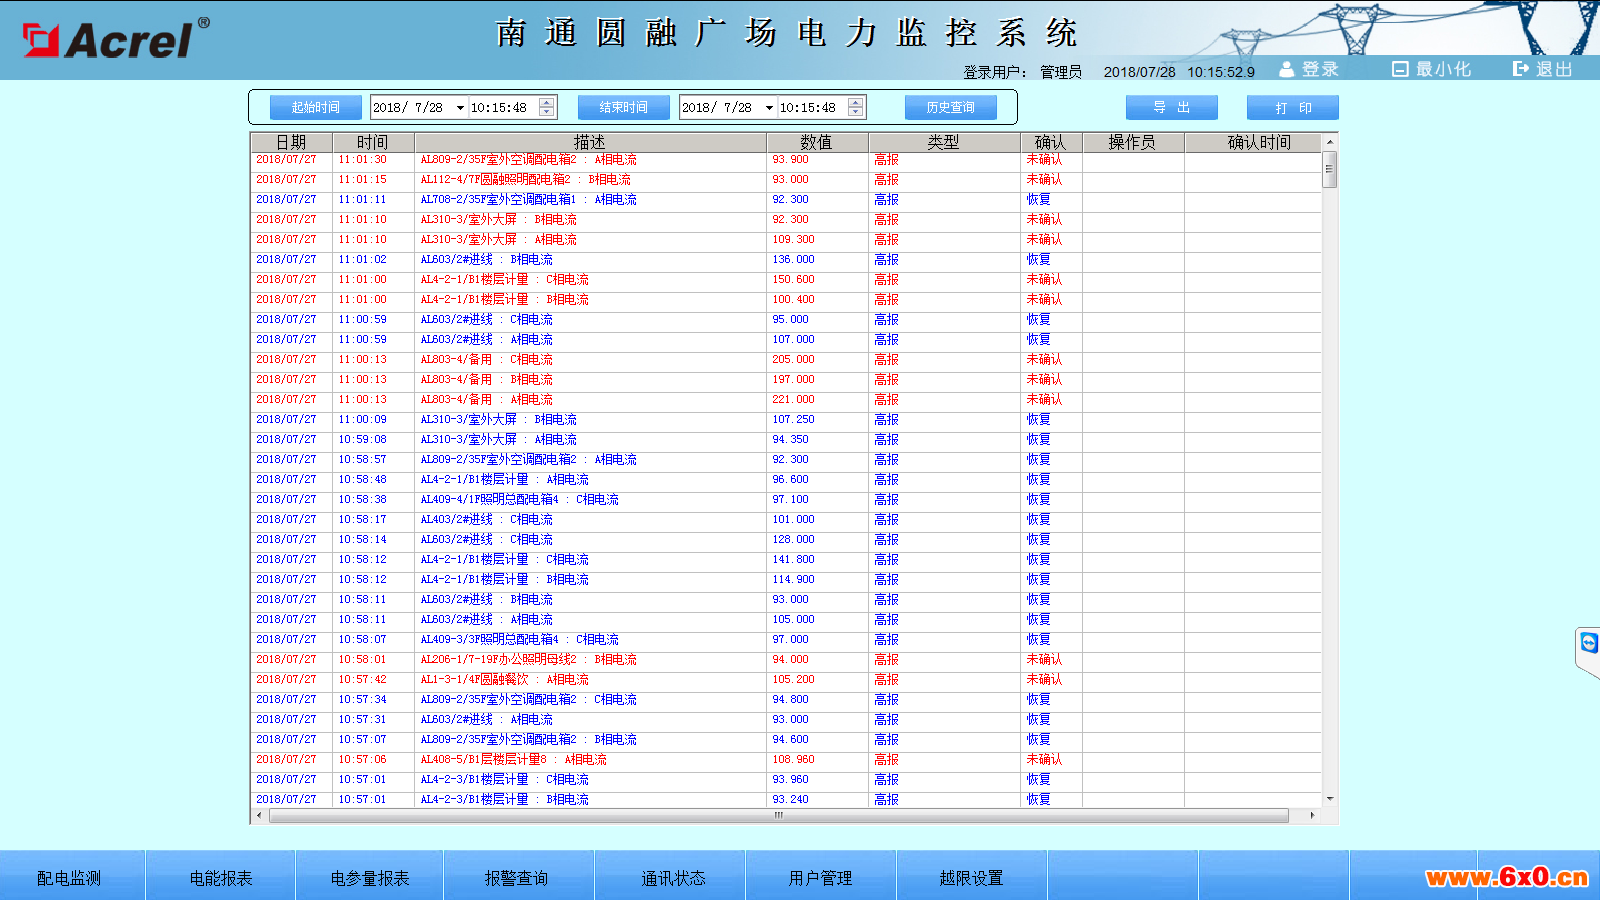The image size is (1600, 900).
Task: Click horizontal scrollbar left arrow
Action: tap(259, 815)
